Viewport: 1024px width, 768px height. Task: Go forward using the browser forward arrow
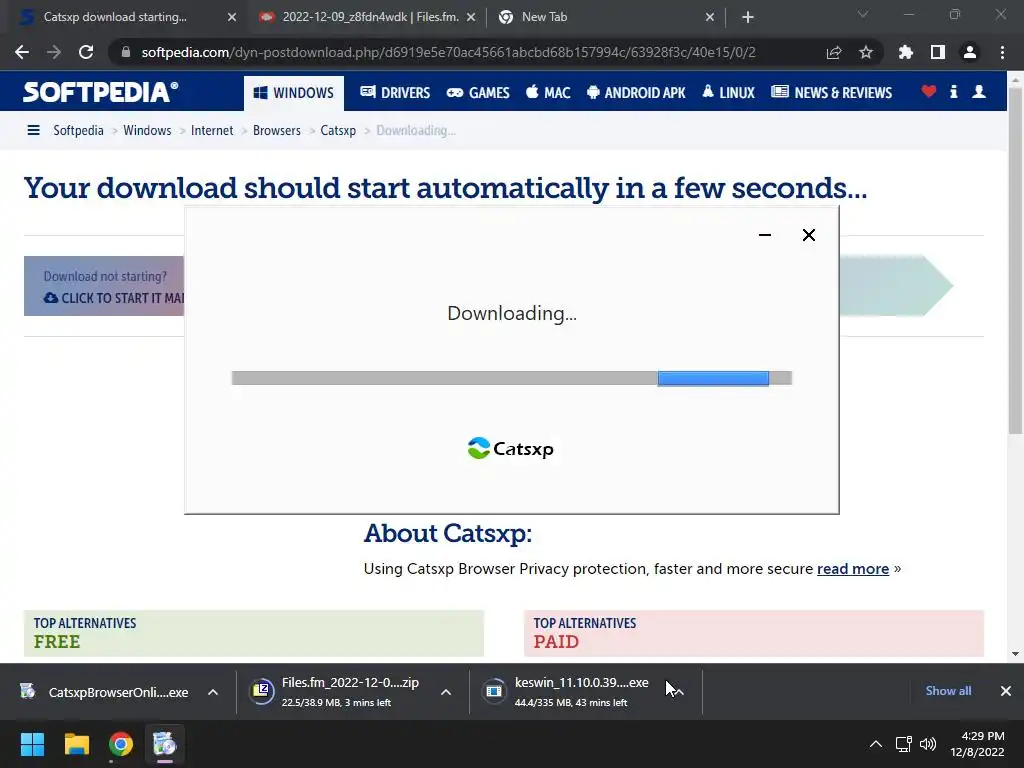54,52
